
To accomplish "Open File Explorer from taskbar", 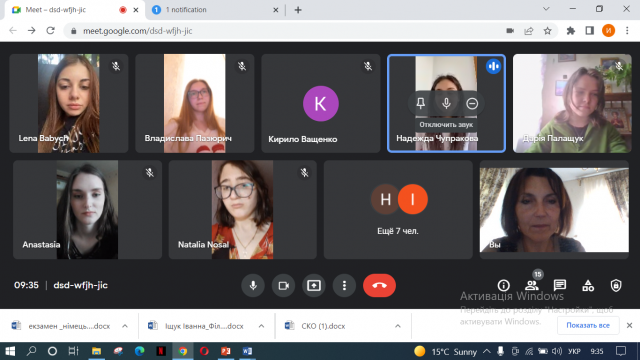I will (x=96, y=351).
